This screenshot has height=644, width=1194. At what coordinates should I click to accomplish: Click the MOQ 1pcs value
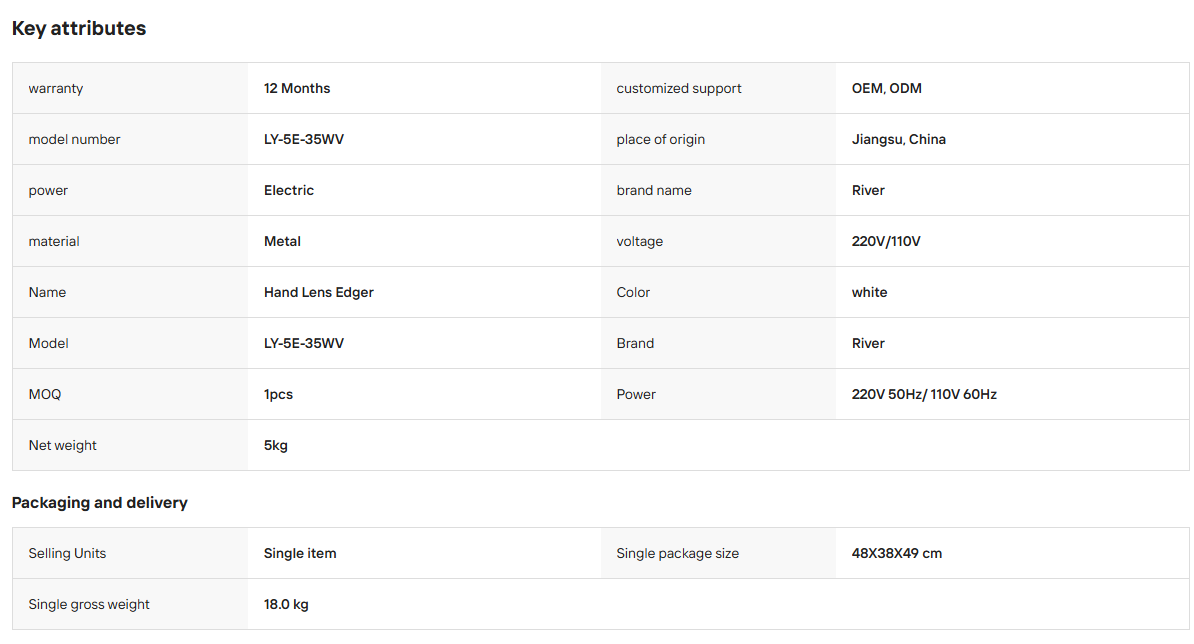pos(278,394)
